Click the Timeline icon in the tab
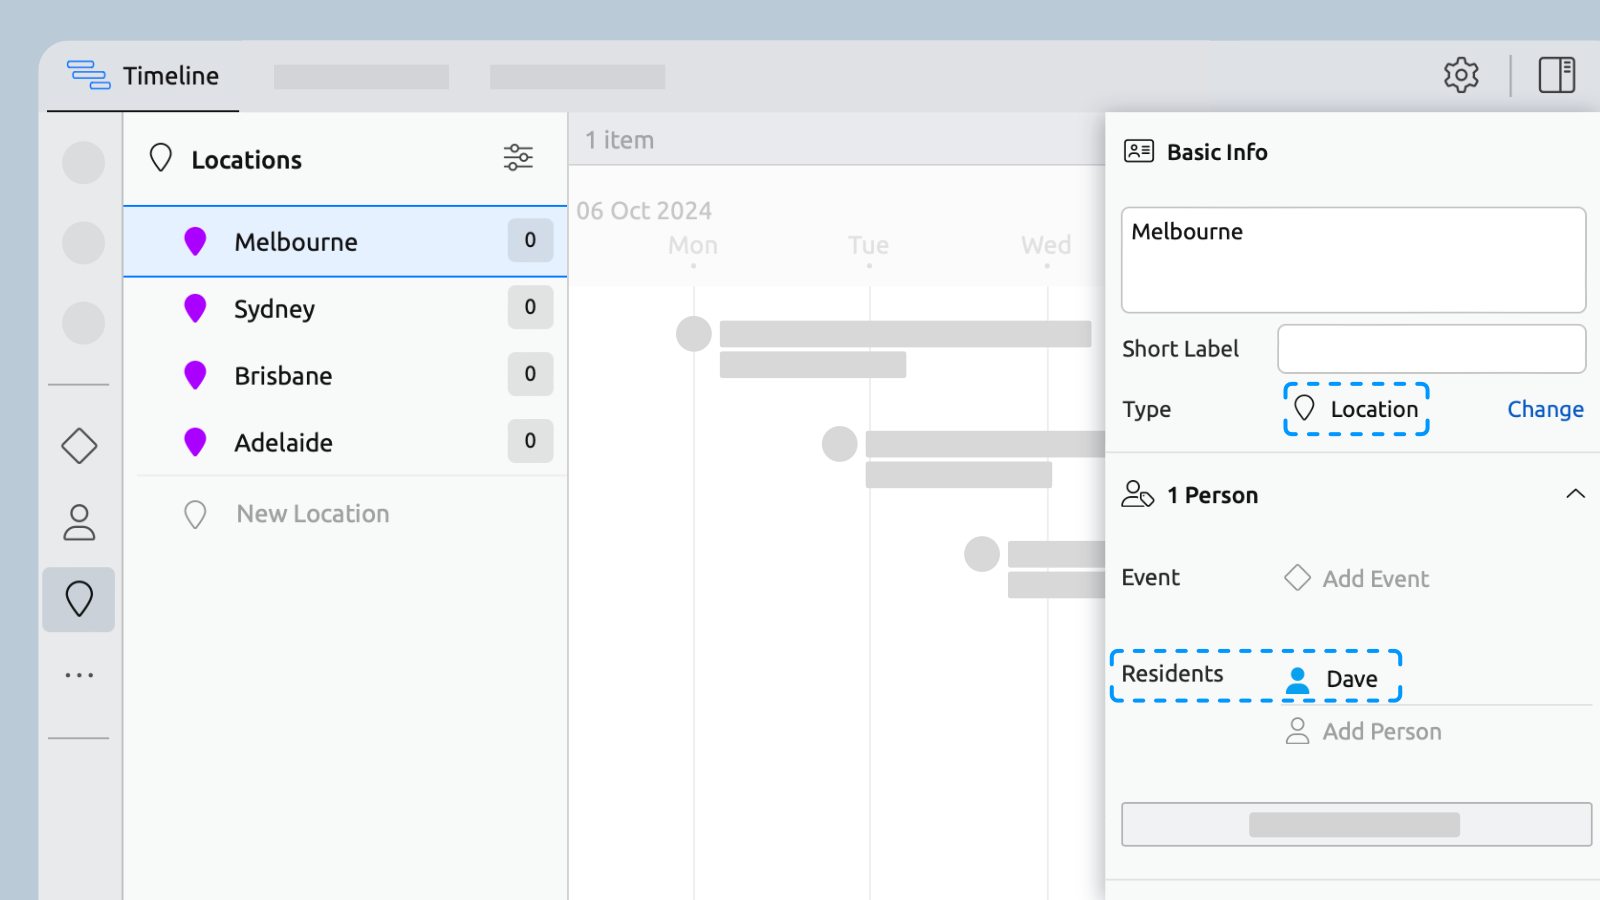The width and height of the screenshot is (1600, 900). pos(88,75)
